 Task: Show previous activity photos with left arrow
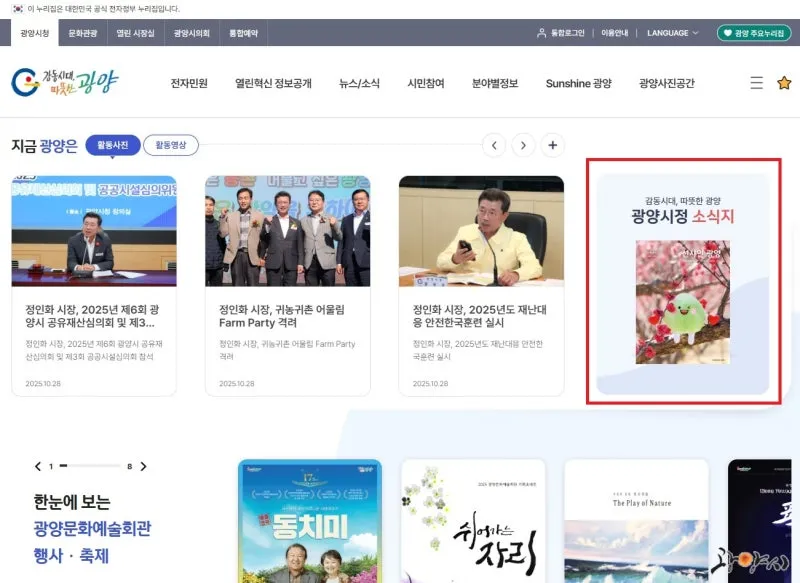[493, 146]
